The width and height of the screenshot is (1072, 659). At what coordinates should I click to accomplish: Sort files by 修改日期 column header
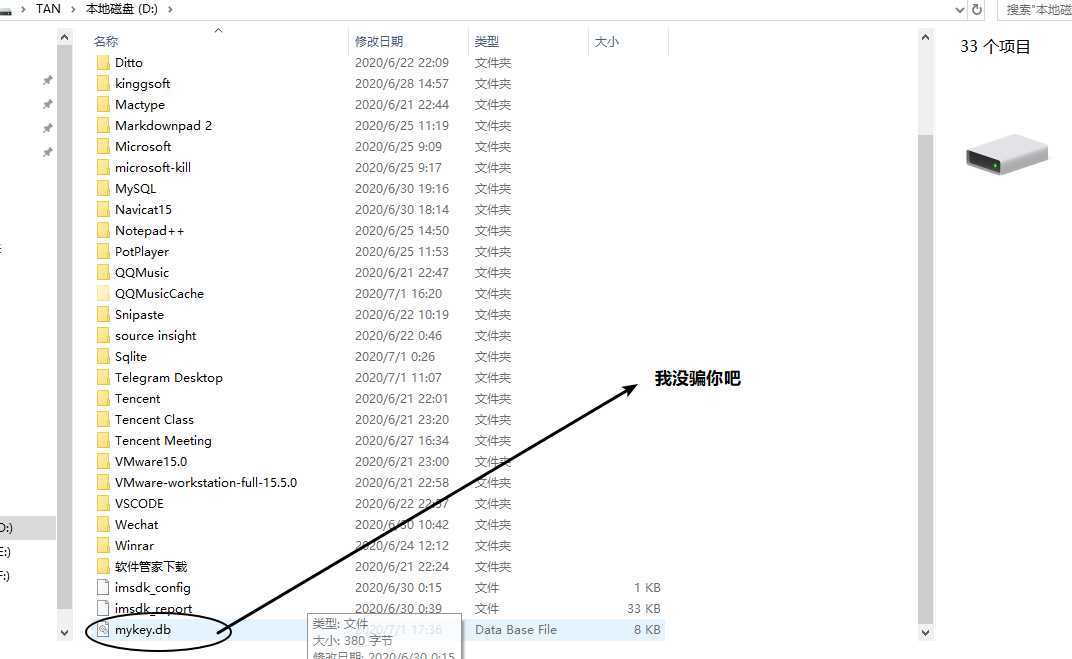pyautogui.click(x=379, y=42)
